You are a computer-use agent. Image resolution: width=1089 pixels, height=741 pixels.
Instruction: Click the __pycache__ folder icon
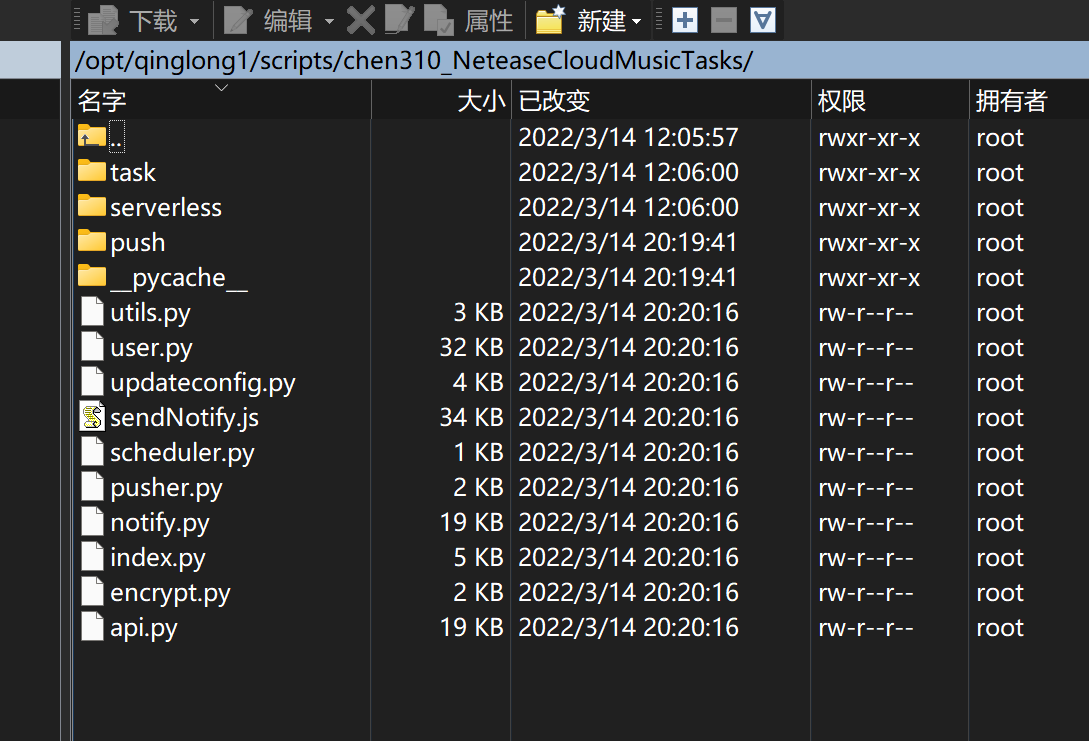click(x=91, y=276)
